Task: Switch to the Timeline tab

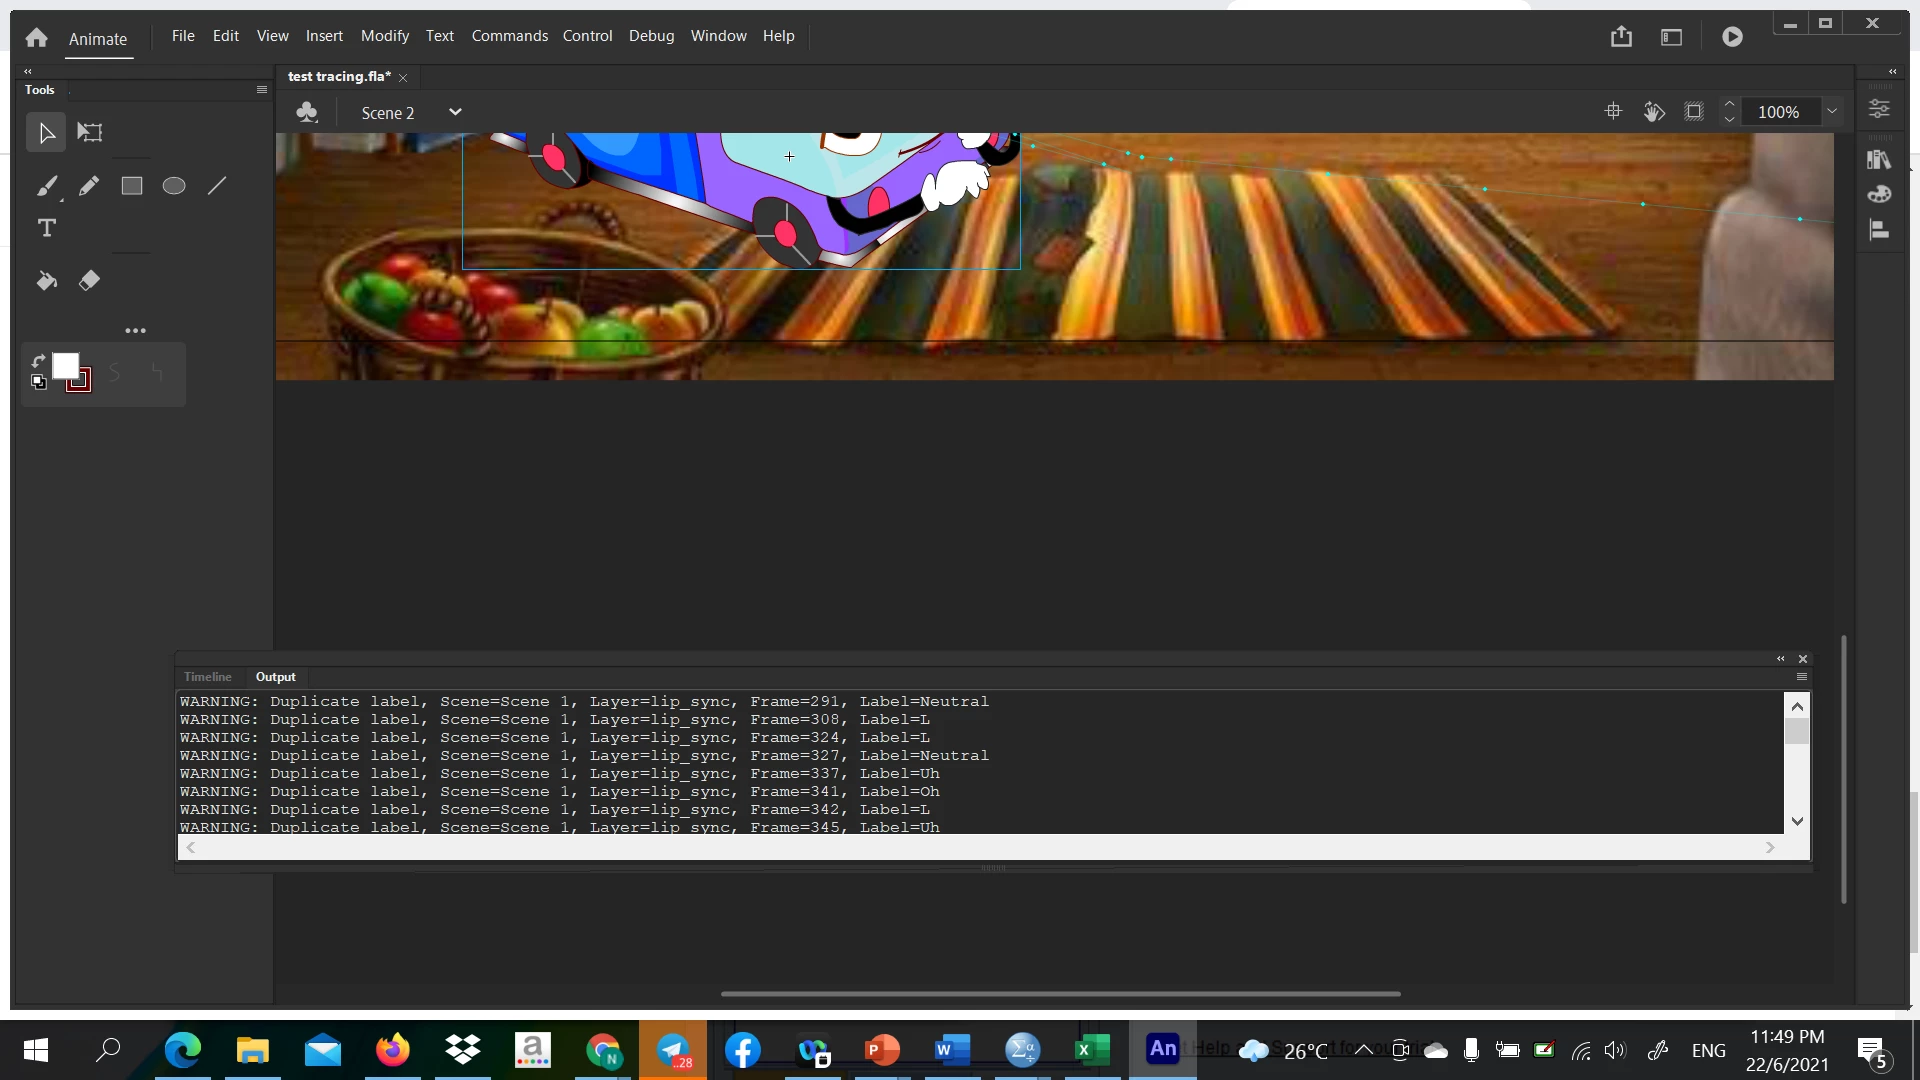Action: [207, 677]
